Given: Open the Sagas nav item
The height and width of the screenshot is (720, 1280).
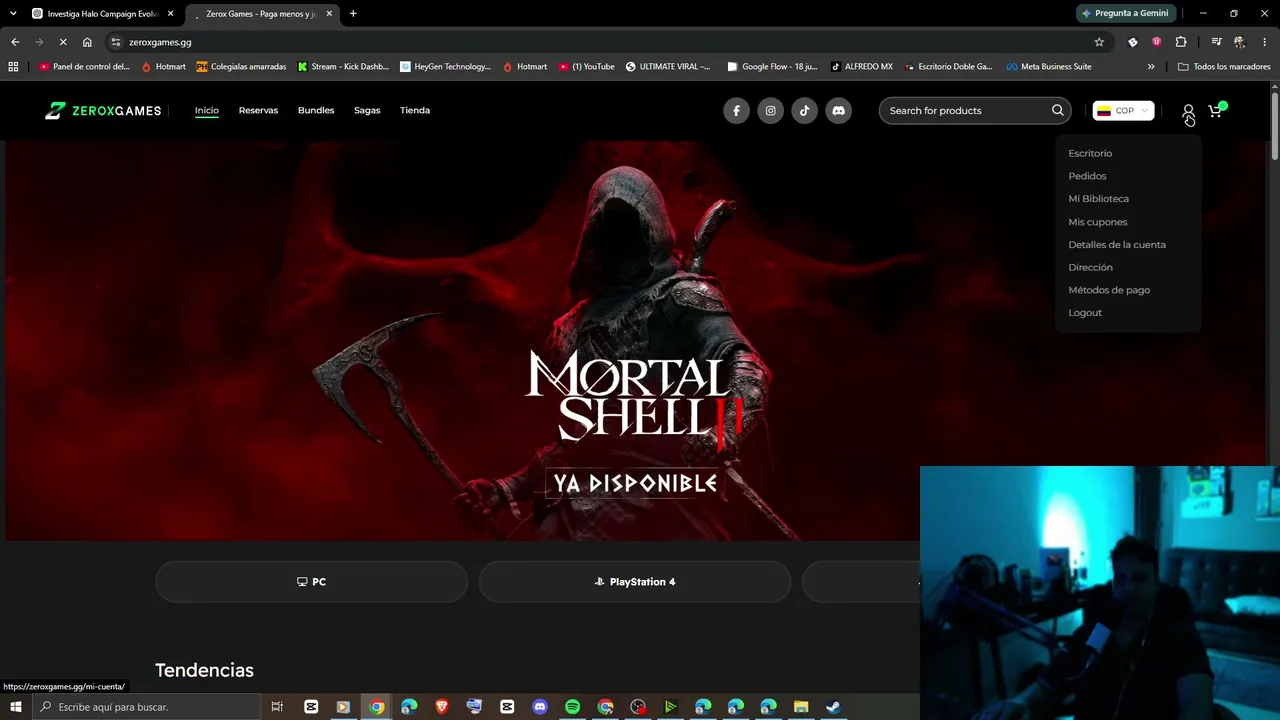Looking at the screenshot, I should 367,110.
